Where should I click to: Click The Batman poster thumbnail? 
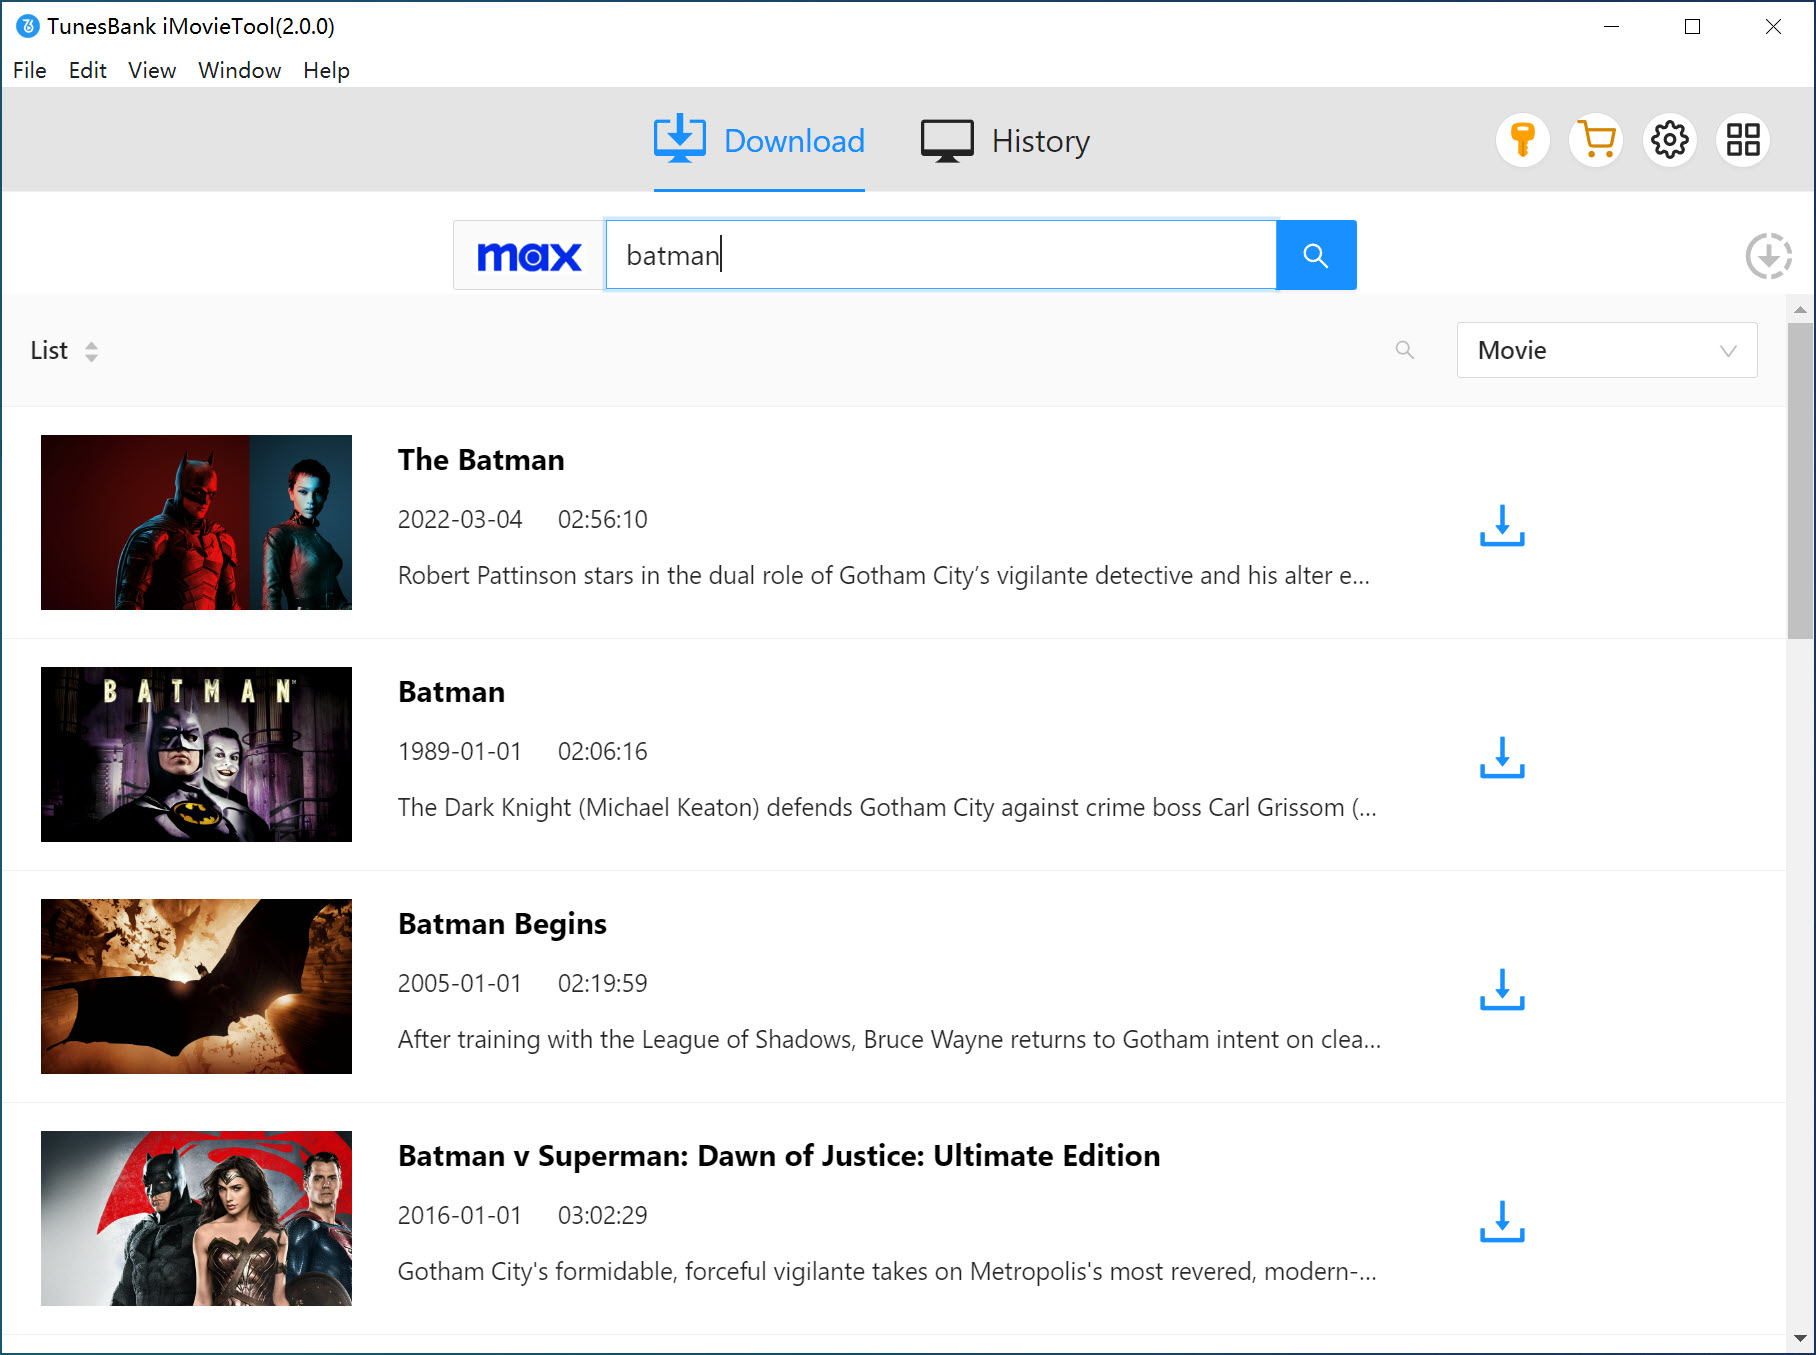[196, 522]
